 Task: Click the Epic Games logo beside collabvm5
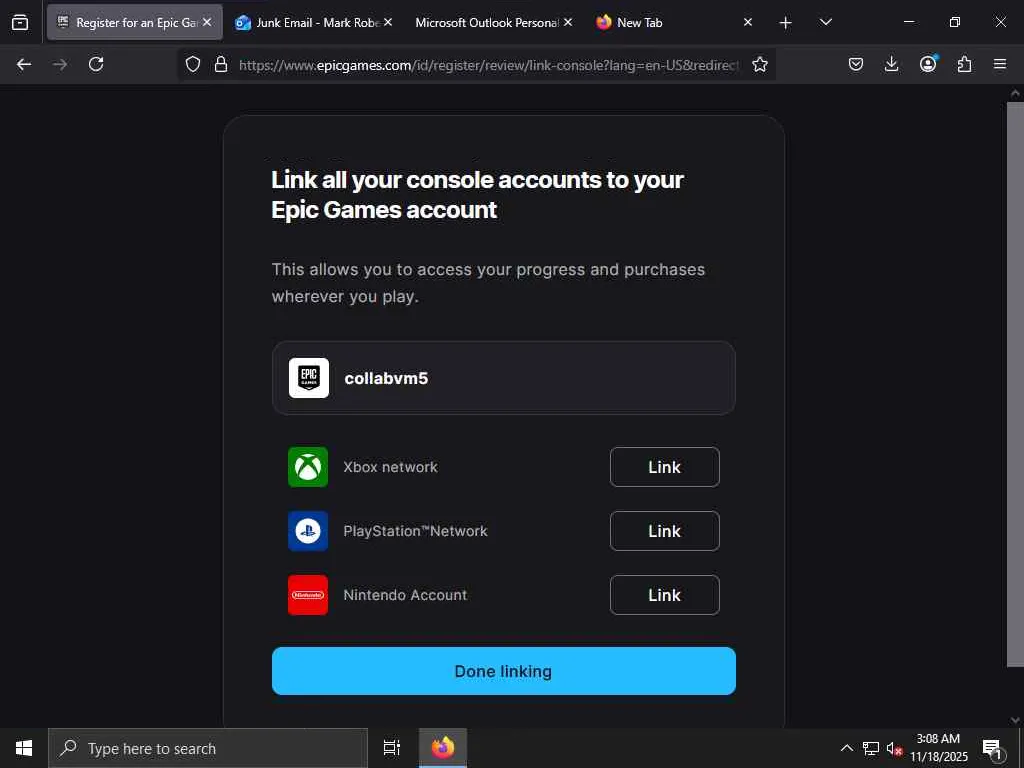[x=309, y=378]
